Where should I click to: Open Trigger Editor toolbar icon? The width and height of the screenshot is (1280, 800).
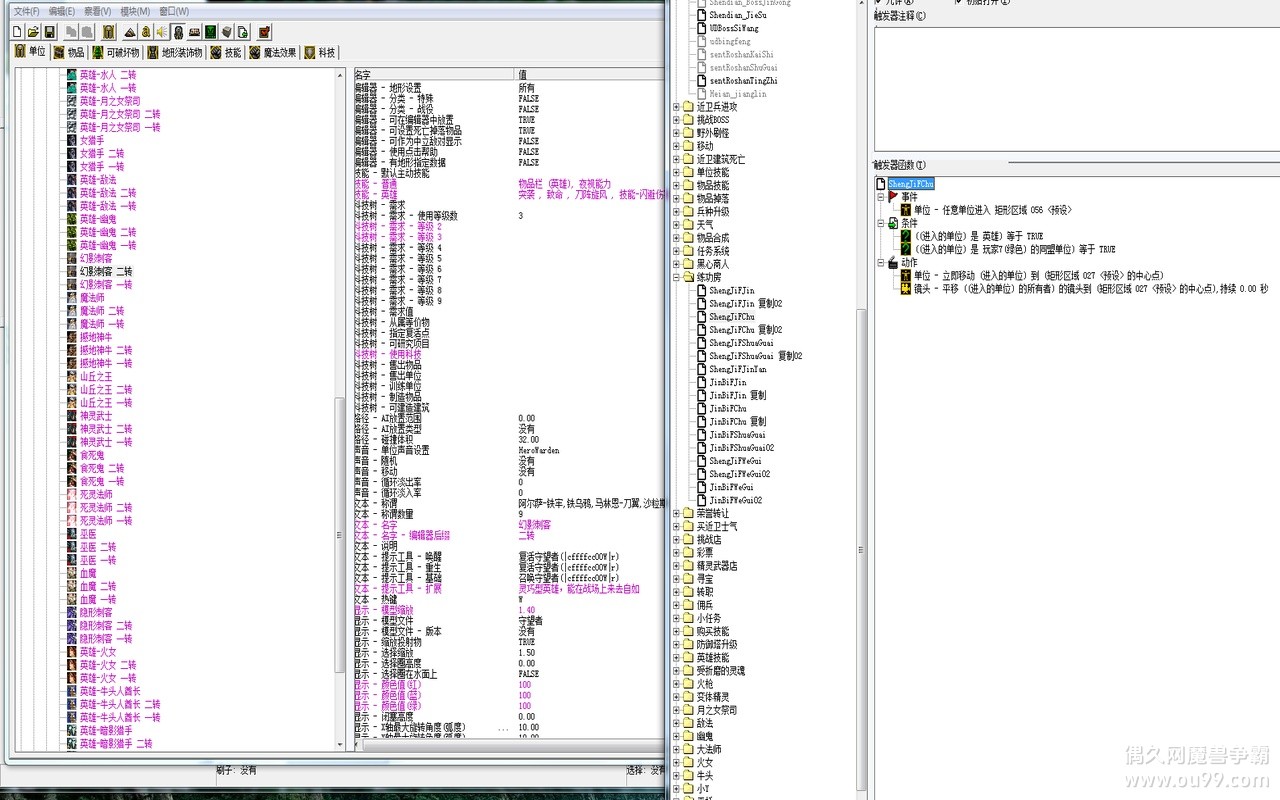click(x=147, y=32)
